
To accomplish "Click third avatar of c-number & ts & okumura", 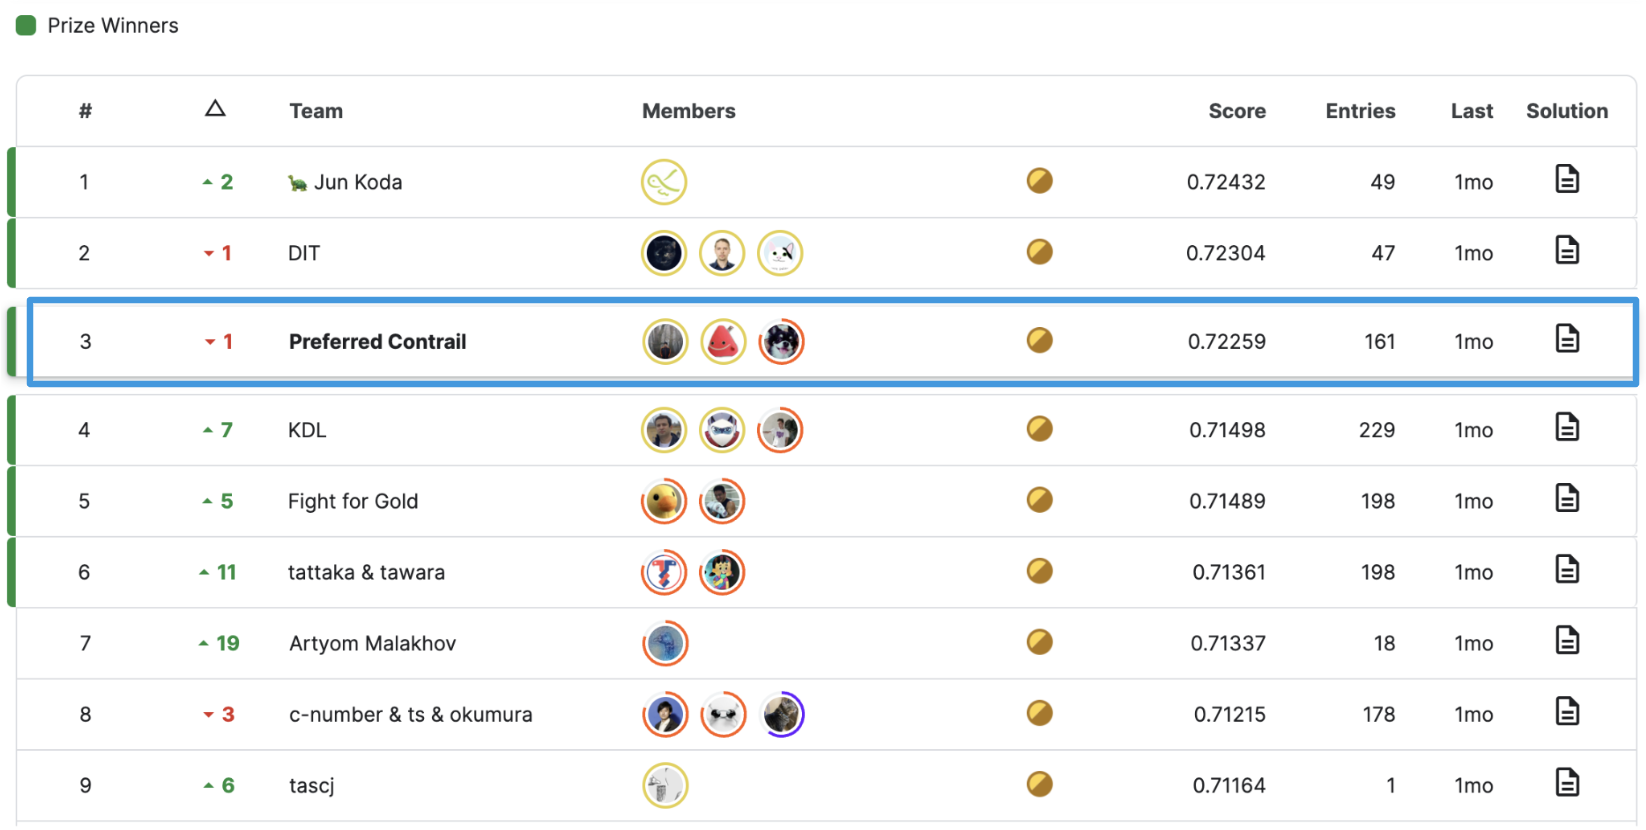I will pyautogui.click(x=782, y=715).
